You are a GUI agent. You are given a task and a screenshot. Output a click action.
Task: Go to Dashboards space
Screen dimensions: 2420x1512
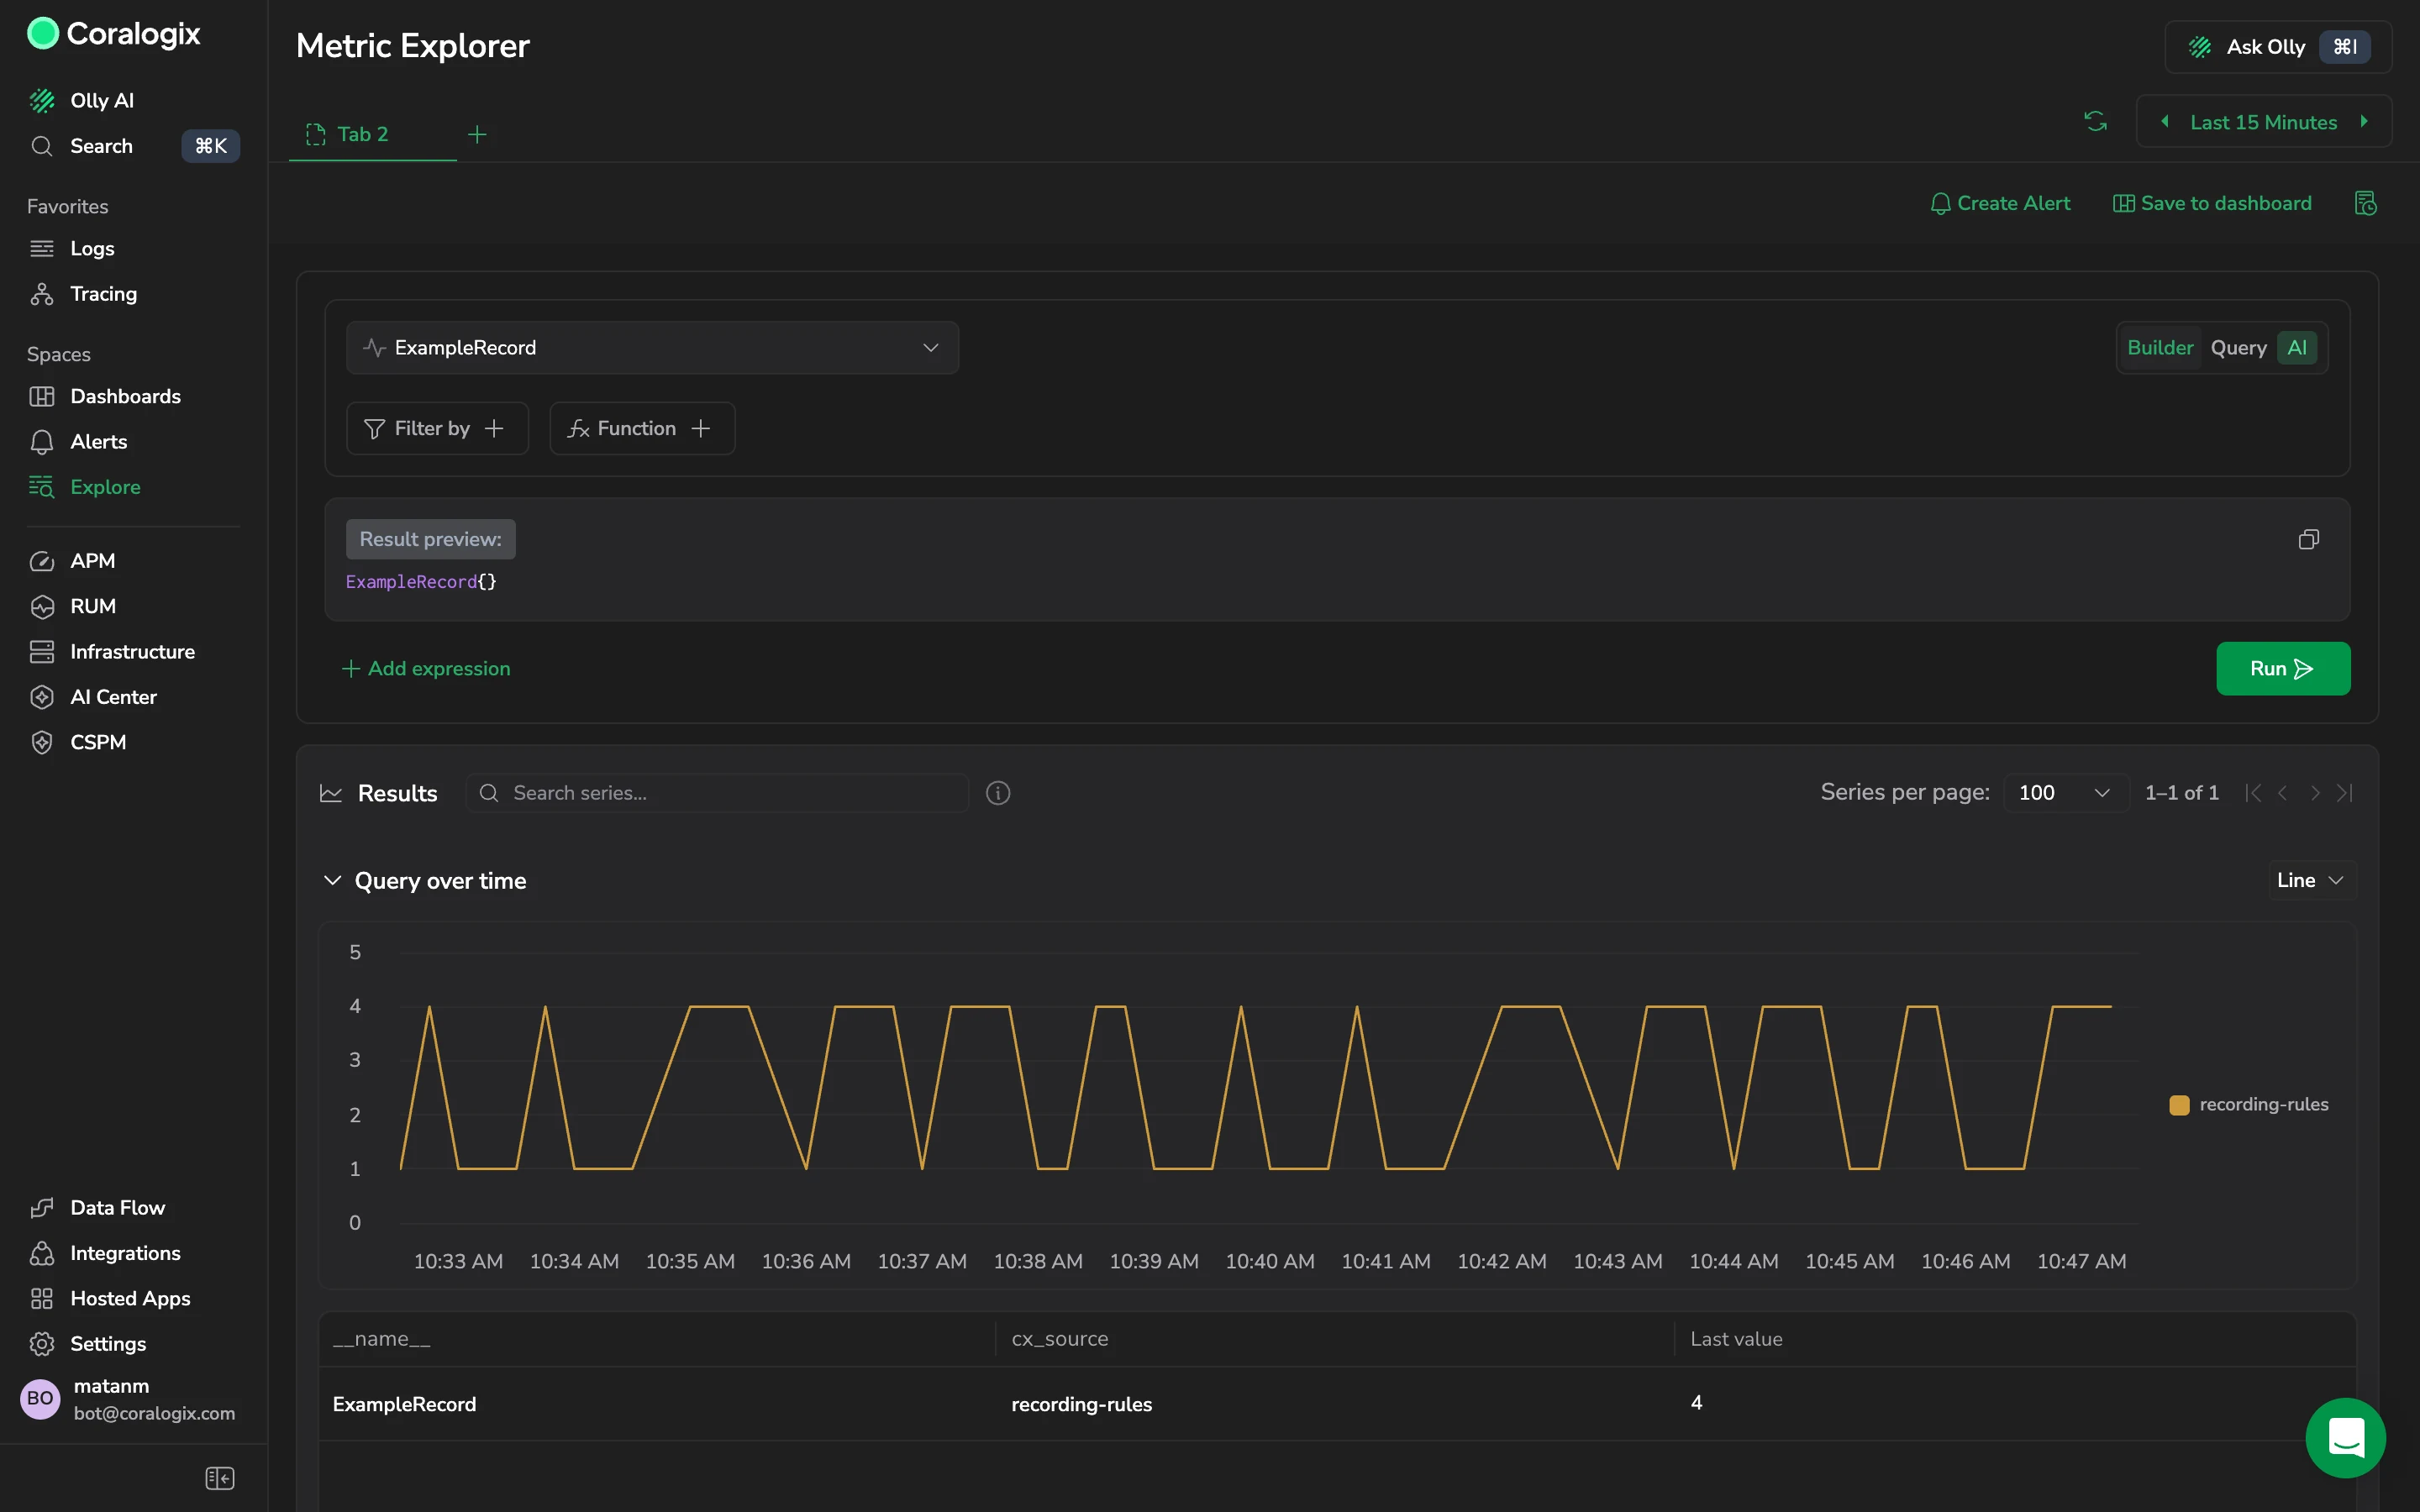point(125,396)
